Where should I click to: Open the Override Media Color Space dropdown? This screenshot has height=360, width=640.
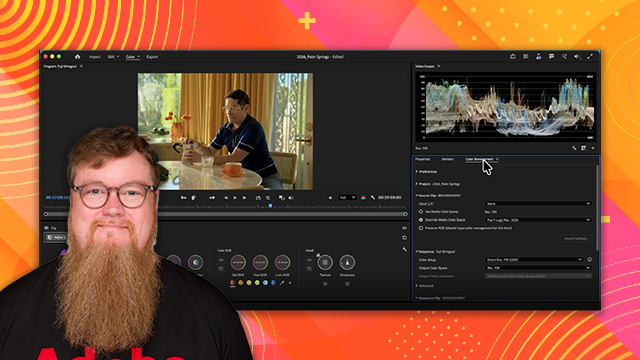tap(538, 220)
